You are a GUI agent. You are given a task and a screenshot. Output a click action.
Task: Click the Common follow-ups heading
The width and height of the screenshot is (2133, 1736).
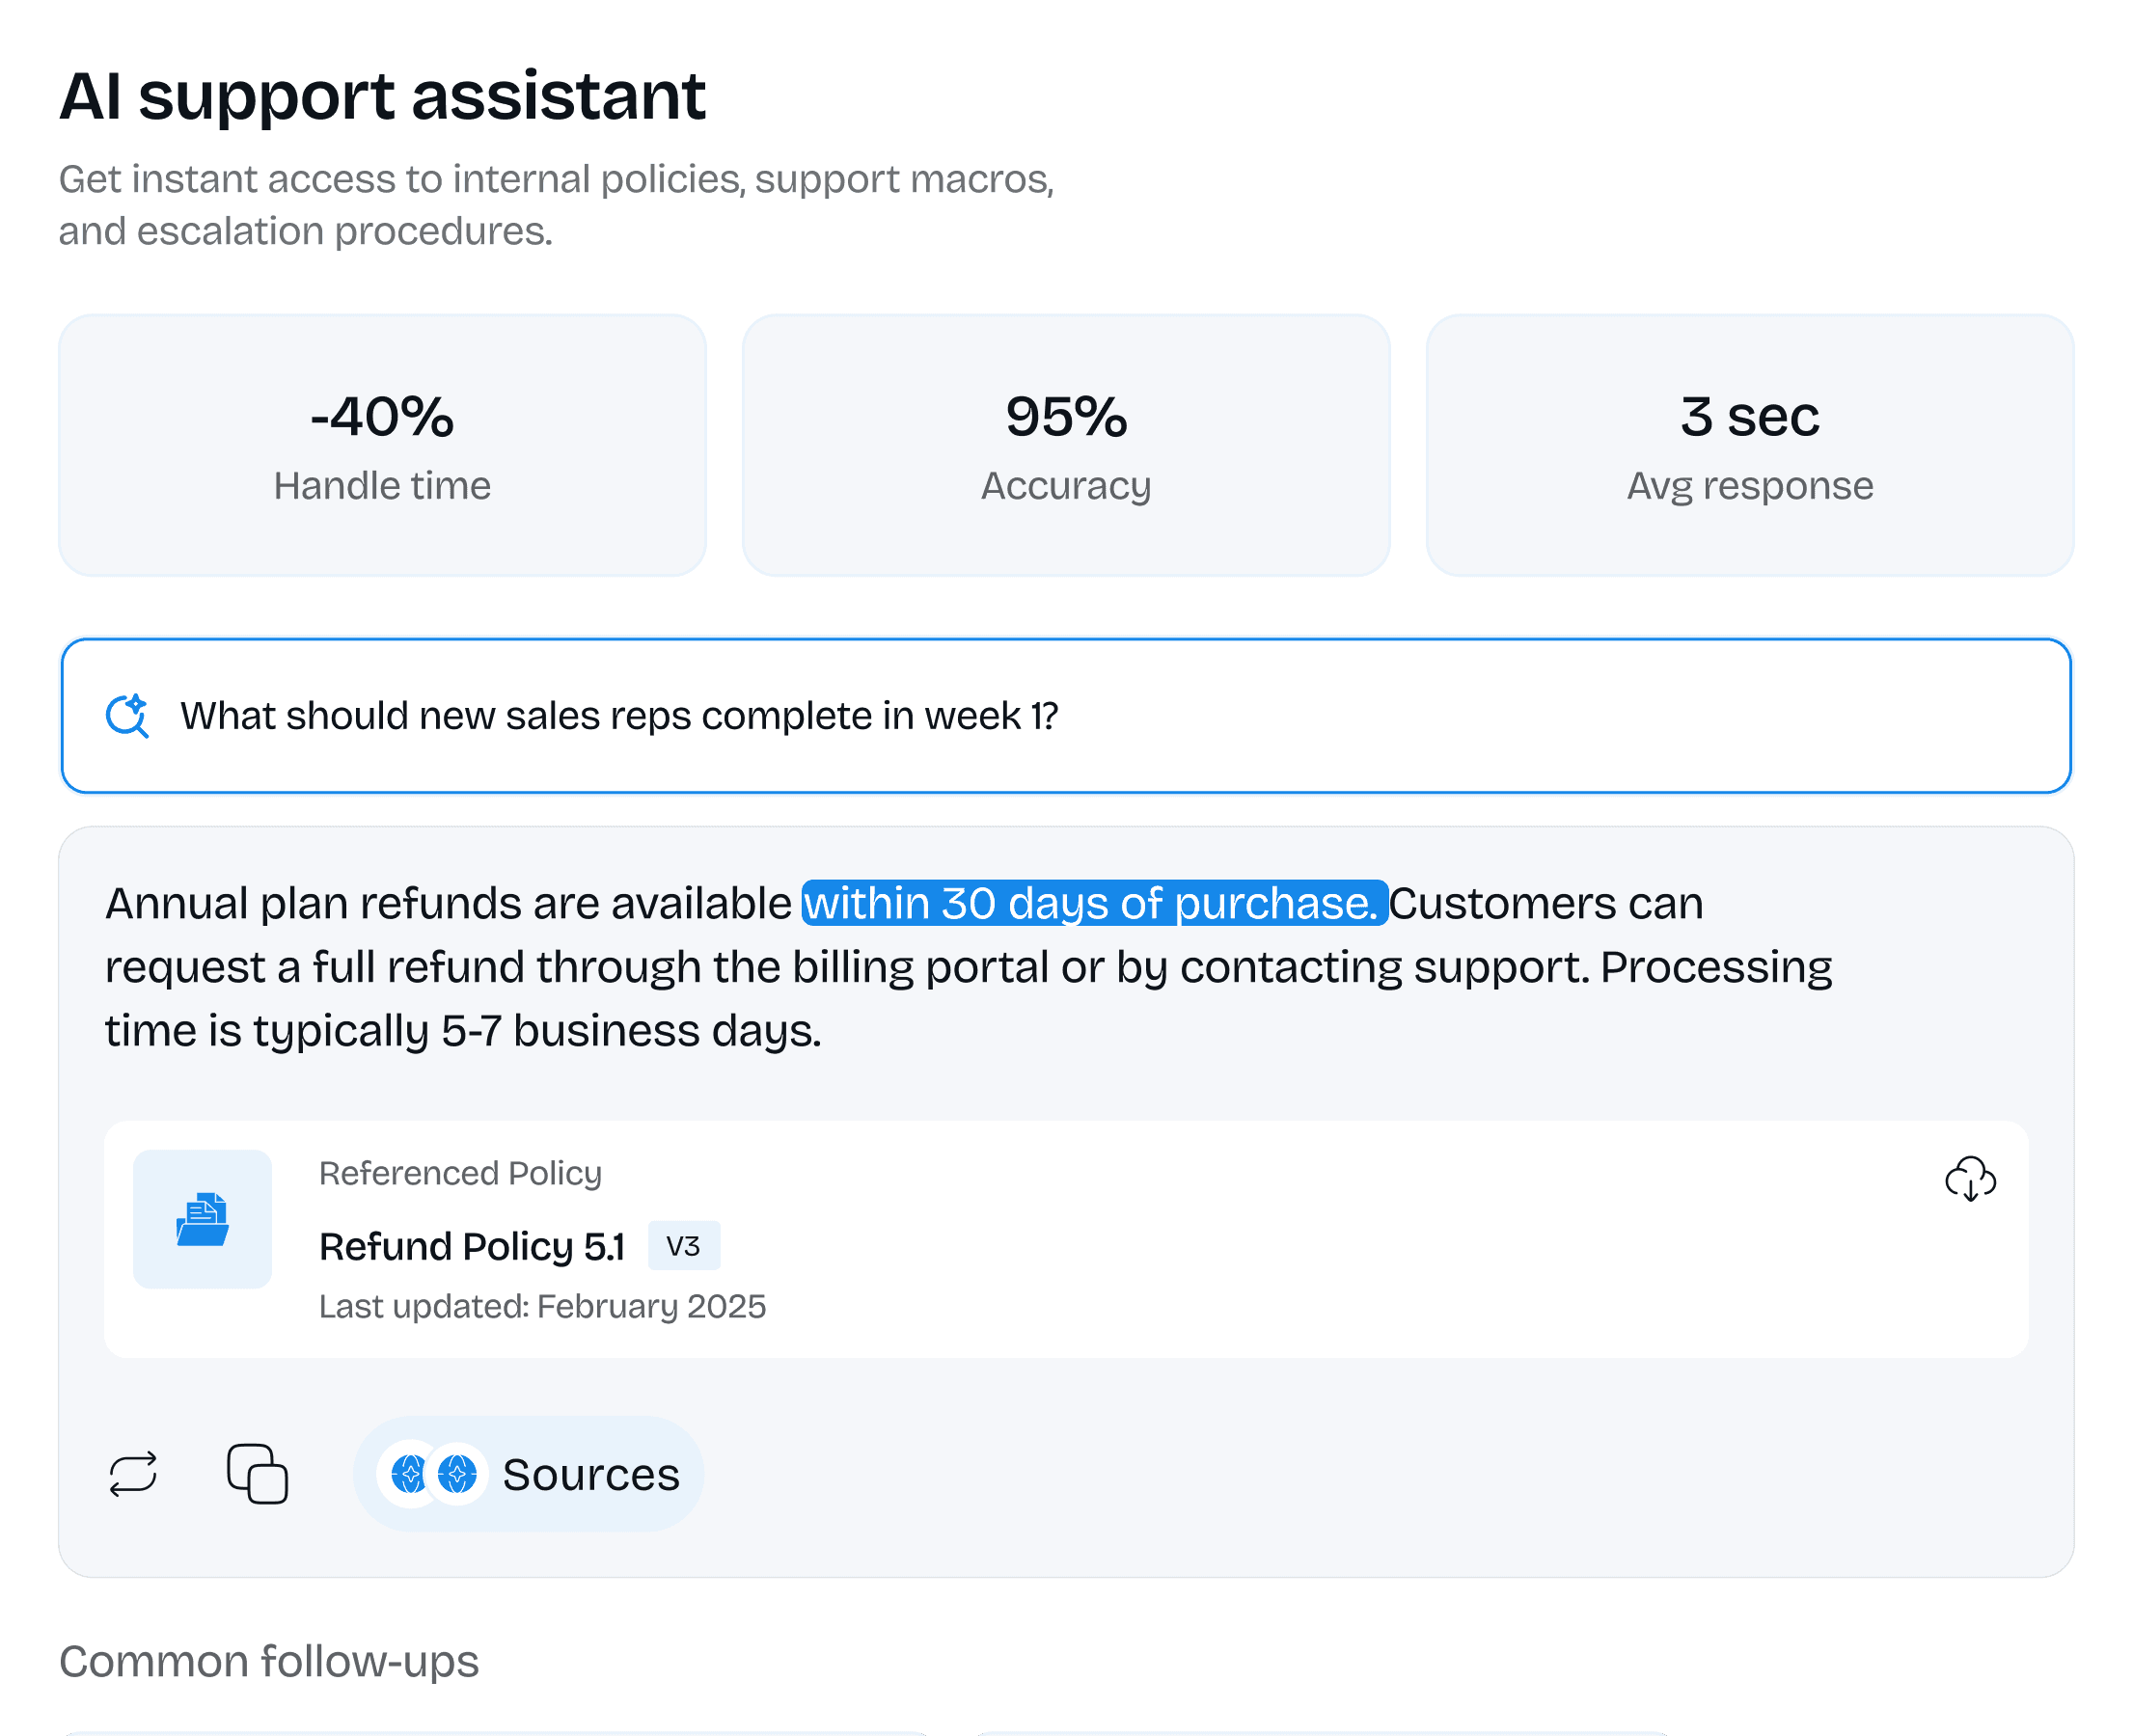coord(269,1661)
